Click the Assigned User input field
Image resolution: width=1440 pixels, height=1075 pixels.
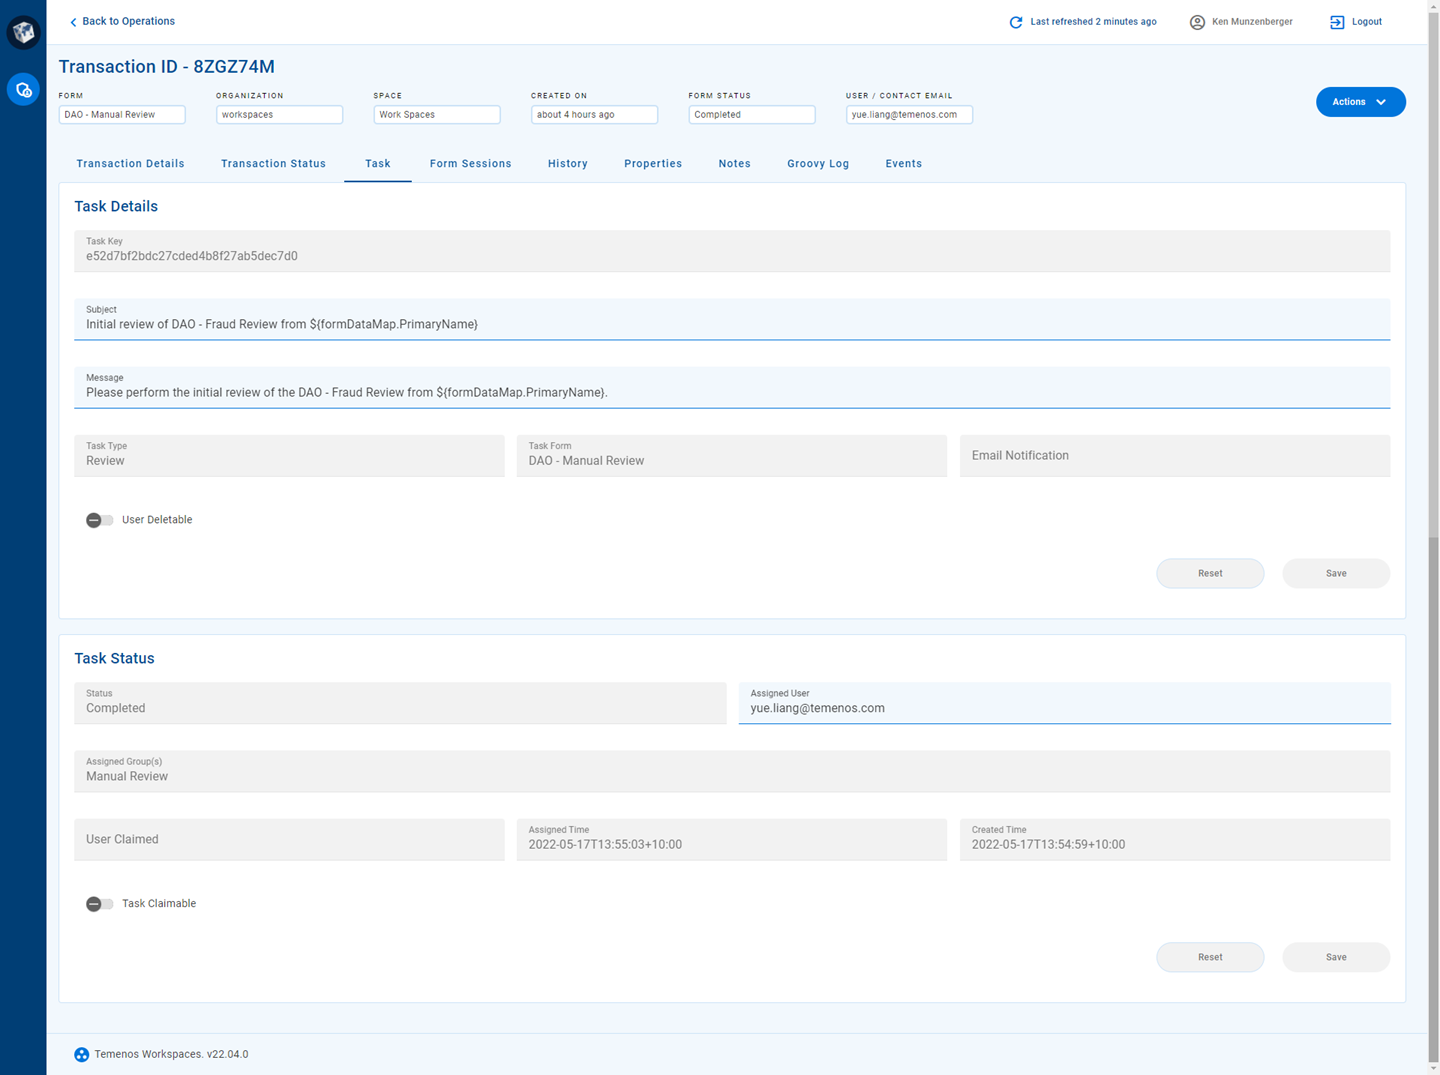pos(1063,708)
